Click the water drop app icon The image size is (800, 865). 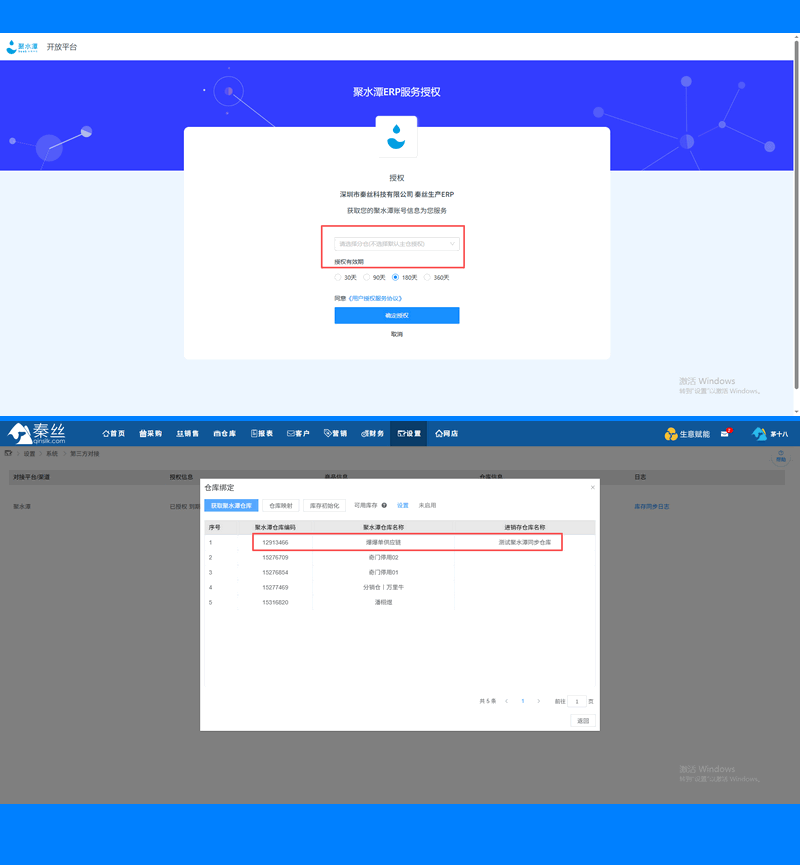pyautogui.click(x=396, y=136)
